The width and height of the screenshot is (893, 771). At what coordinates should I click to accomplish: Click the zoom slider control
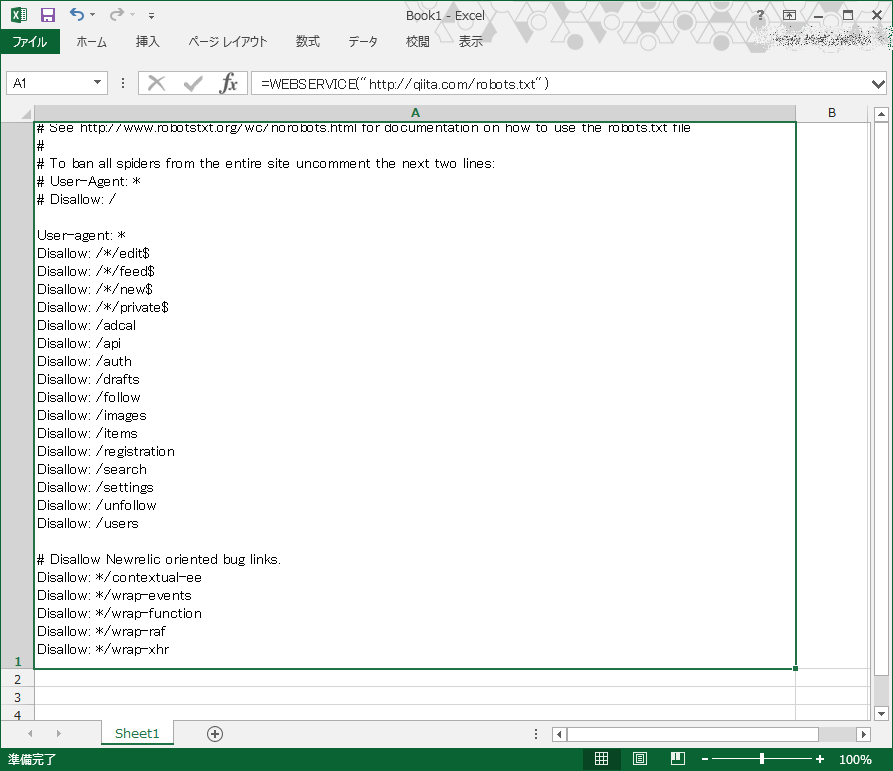[763, 758]
